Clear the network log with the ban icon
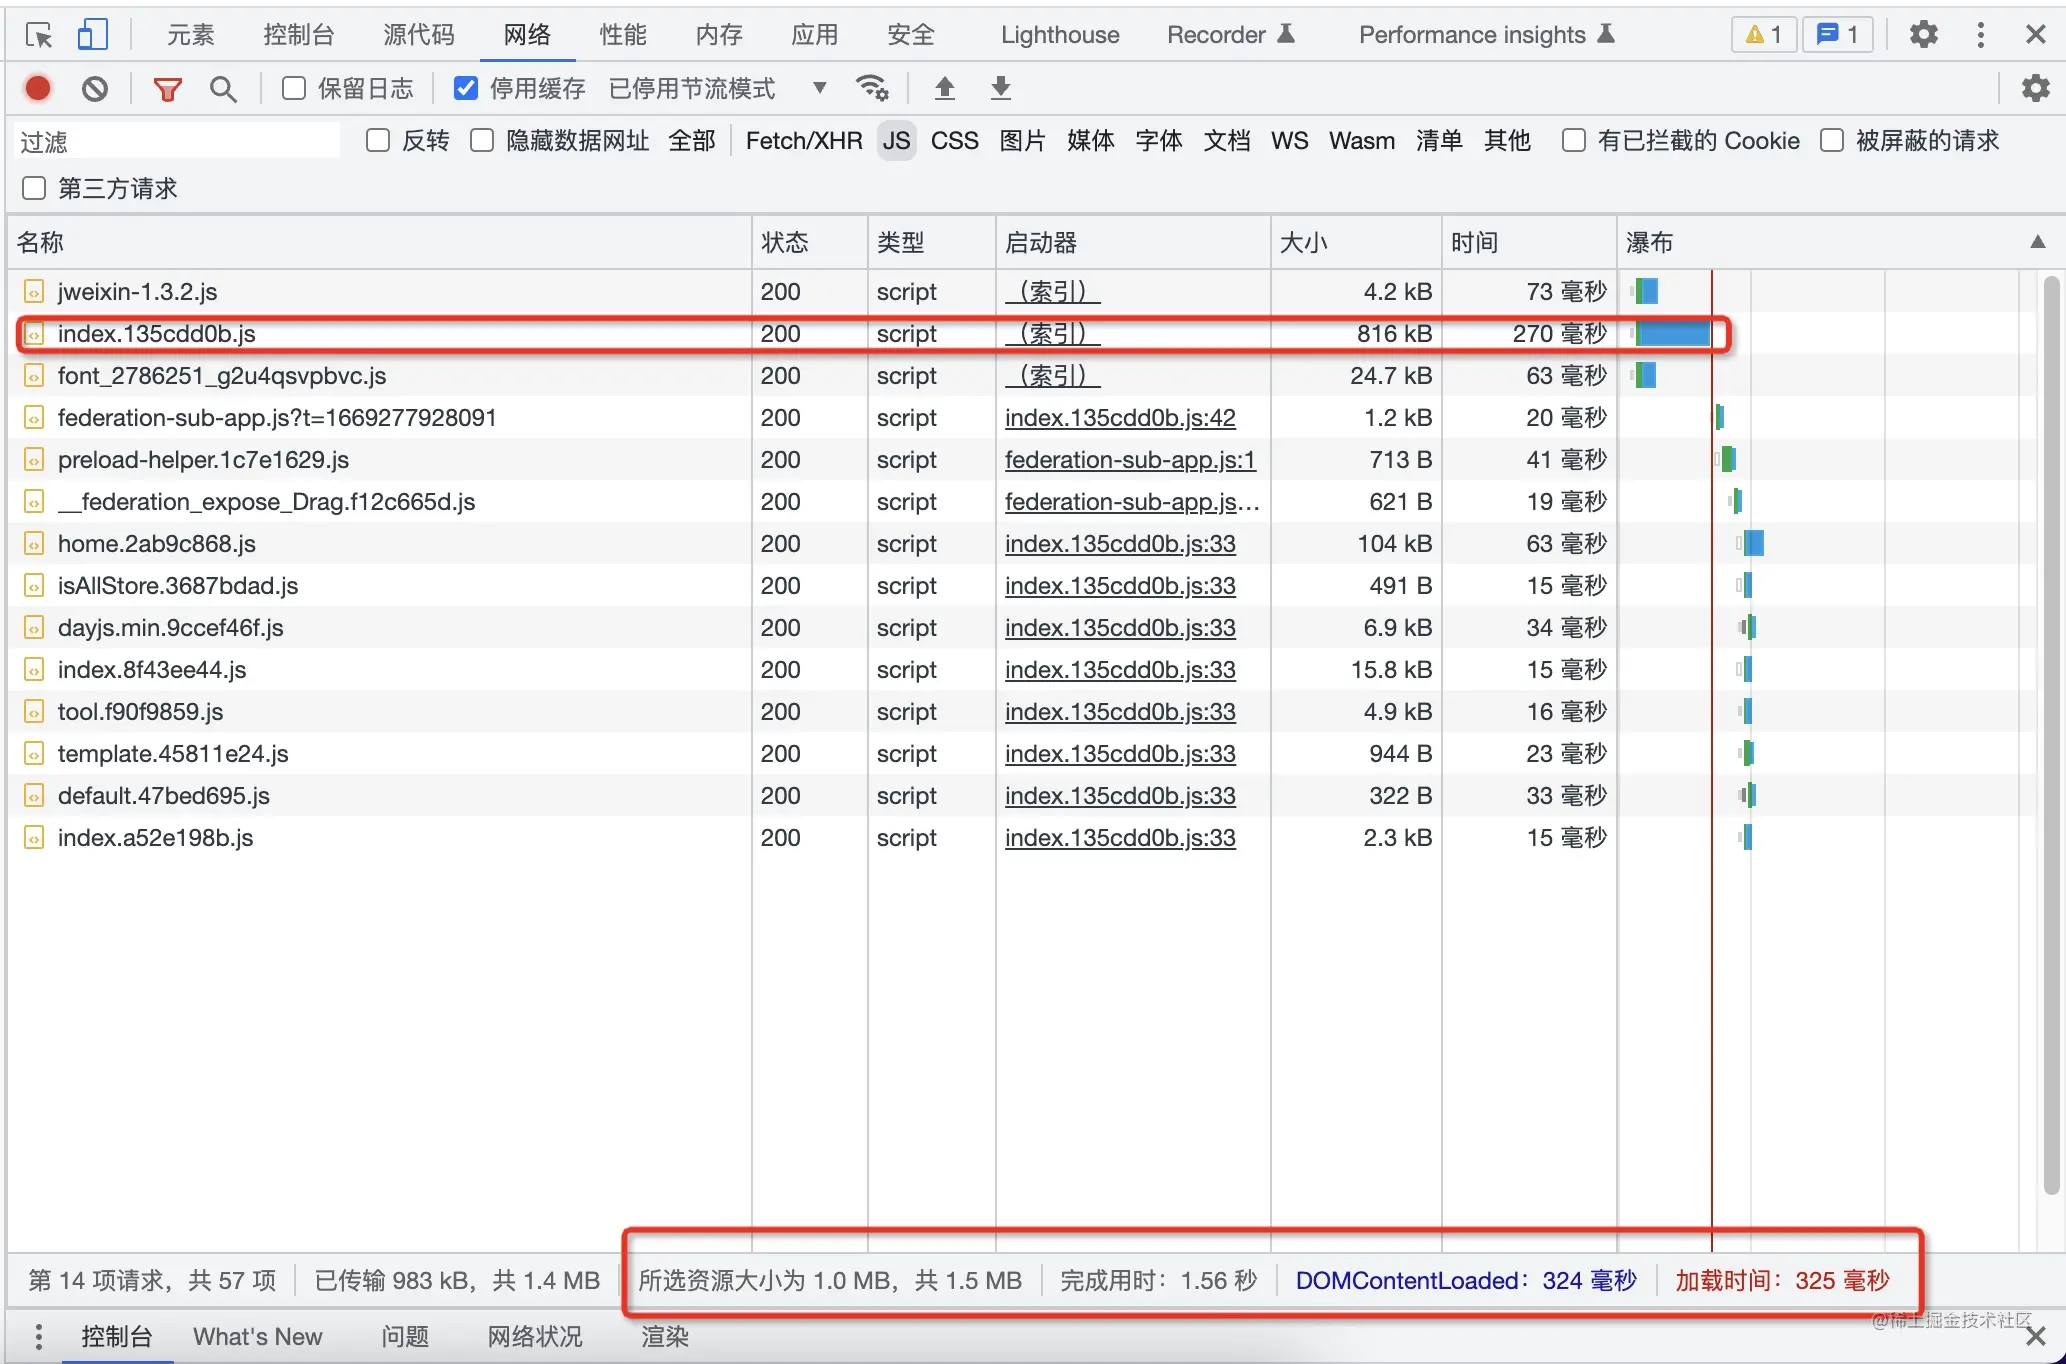Screen dimensions: 2066x1364 [x=95, y=89]
